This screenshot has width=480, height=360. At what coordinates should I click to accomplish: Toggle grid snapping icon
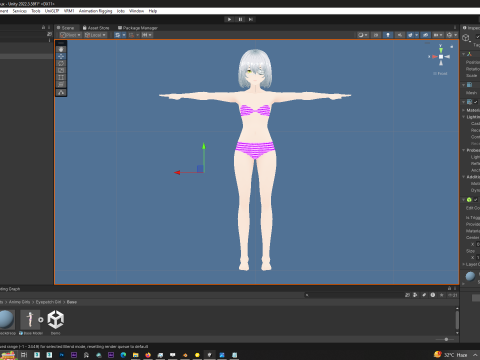tap(118, 35)
